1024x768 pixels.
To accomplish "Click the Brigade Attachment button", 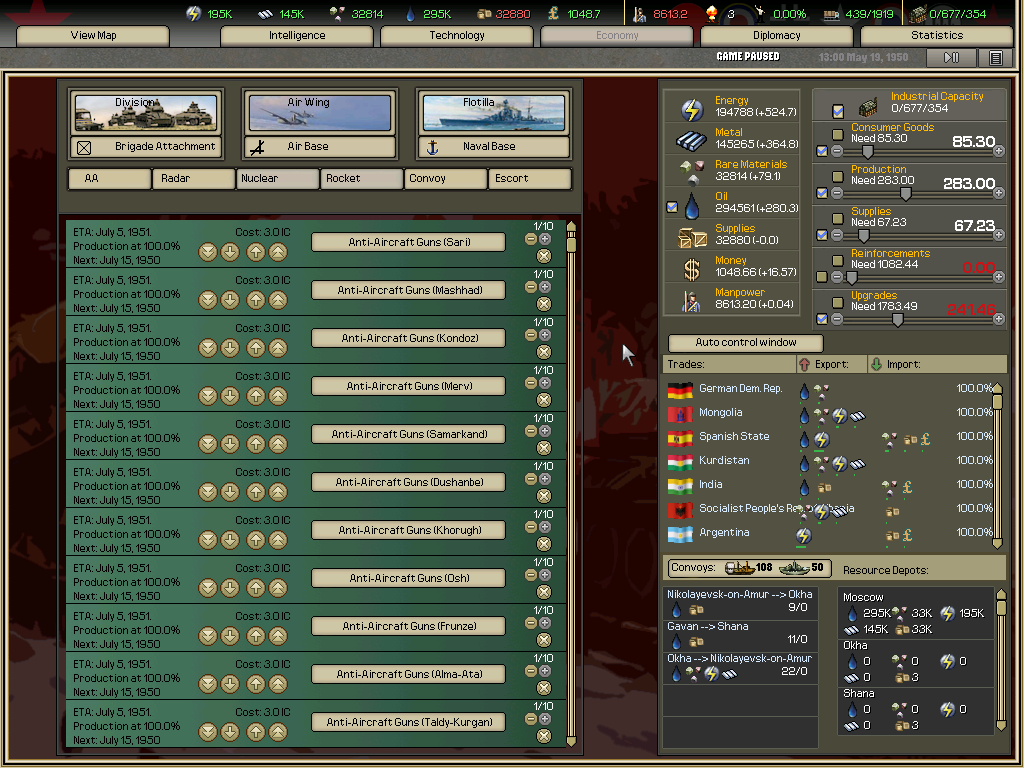I will [146, 147].
